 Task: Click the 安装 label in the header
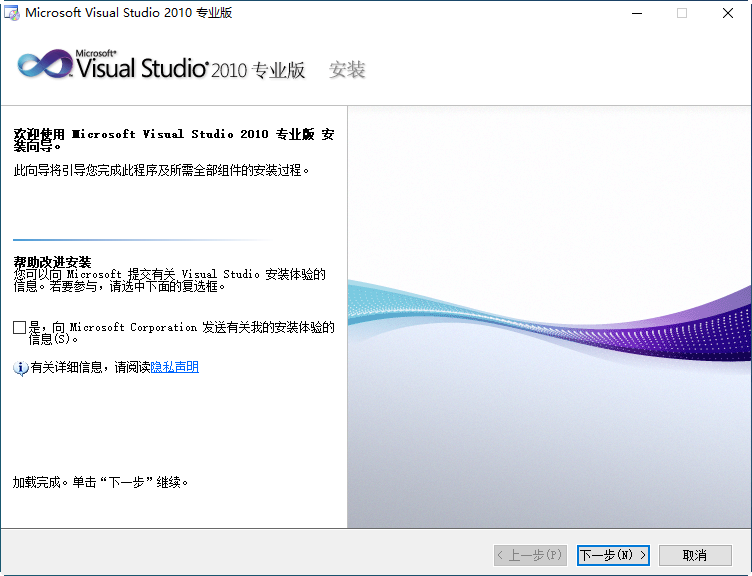pyautogui.click(x=347, y=70)
